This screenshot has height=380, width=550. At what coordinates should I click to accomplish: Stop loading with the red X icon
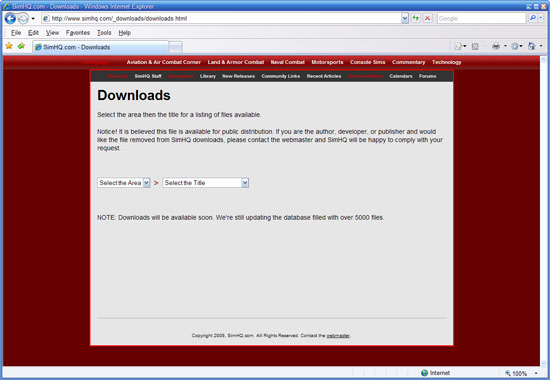pyautogui.click(x=427, y=18)
